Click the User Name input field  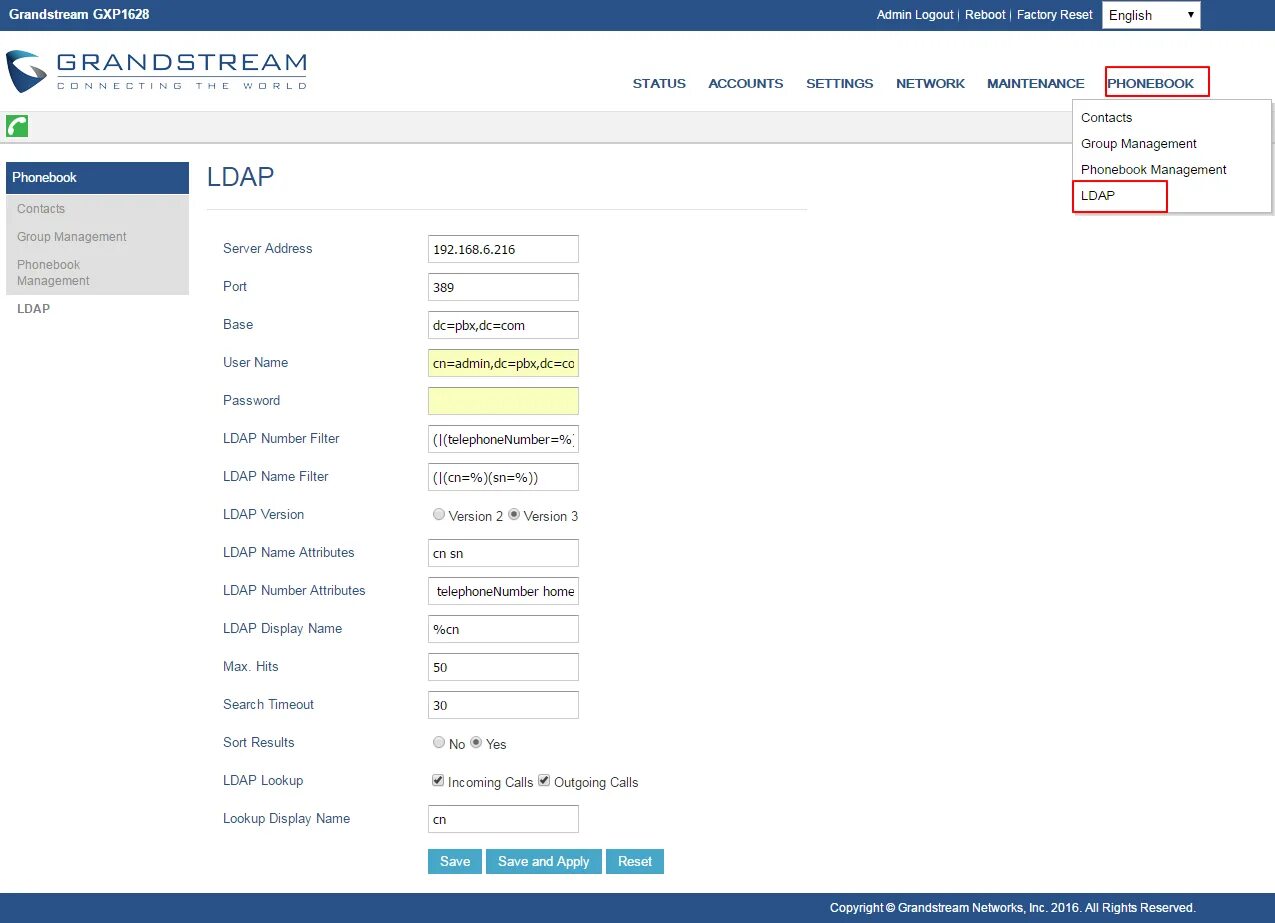[503, 363]
